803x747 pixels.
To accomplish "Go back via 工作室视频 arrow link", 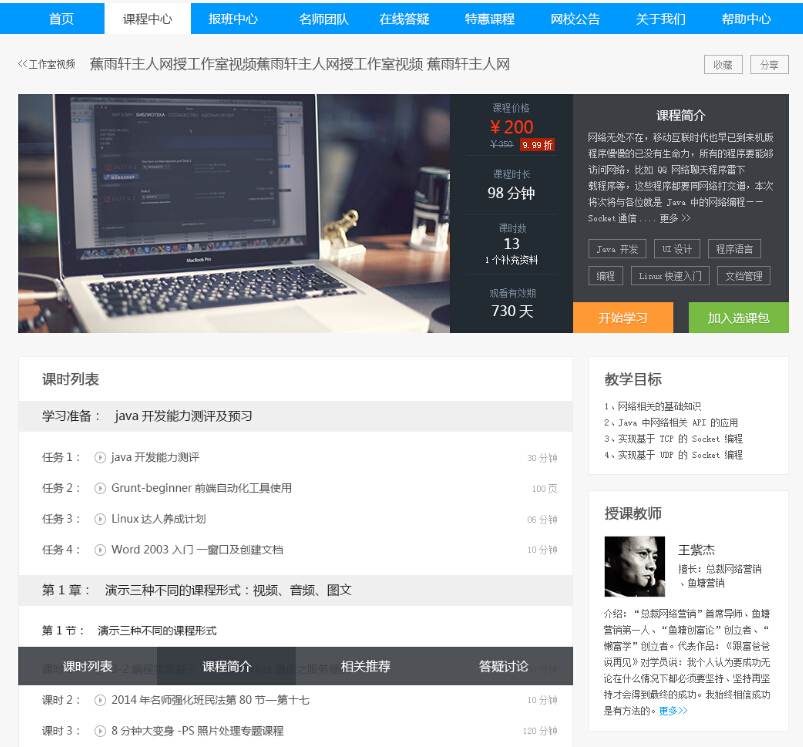I will coord(46,65).
